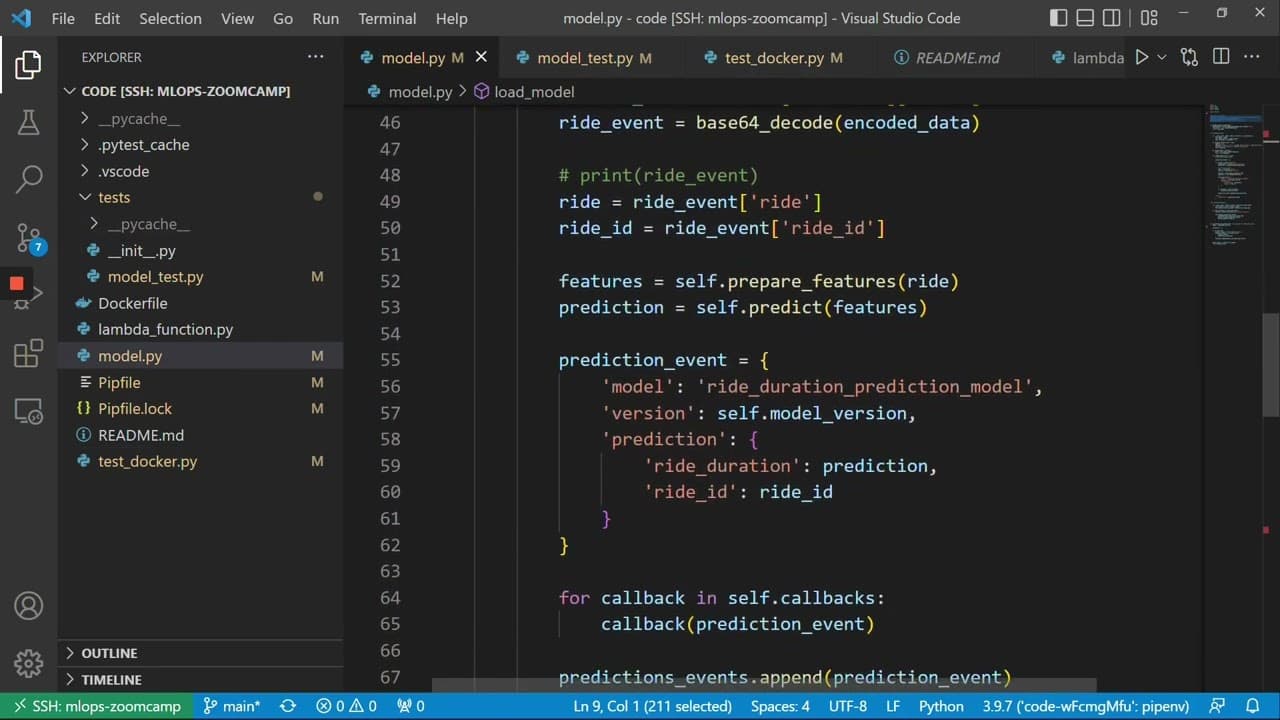Open the Accounts menu
Screen dimensions: 1280x720
click(x=28, y=605)
